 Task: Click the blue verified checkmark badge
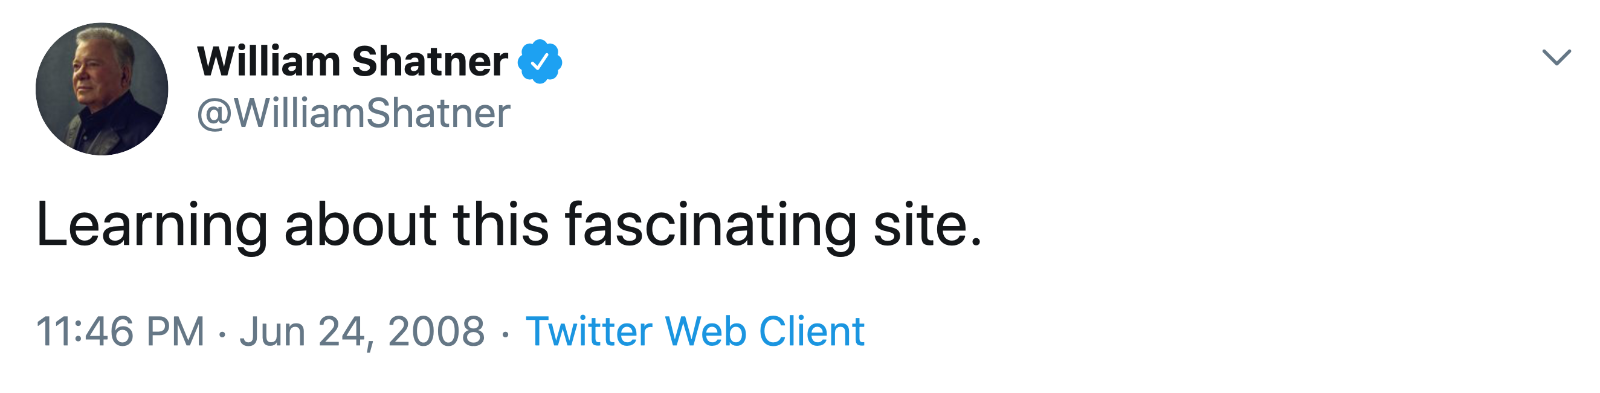tap(540, 62)
